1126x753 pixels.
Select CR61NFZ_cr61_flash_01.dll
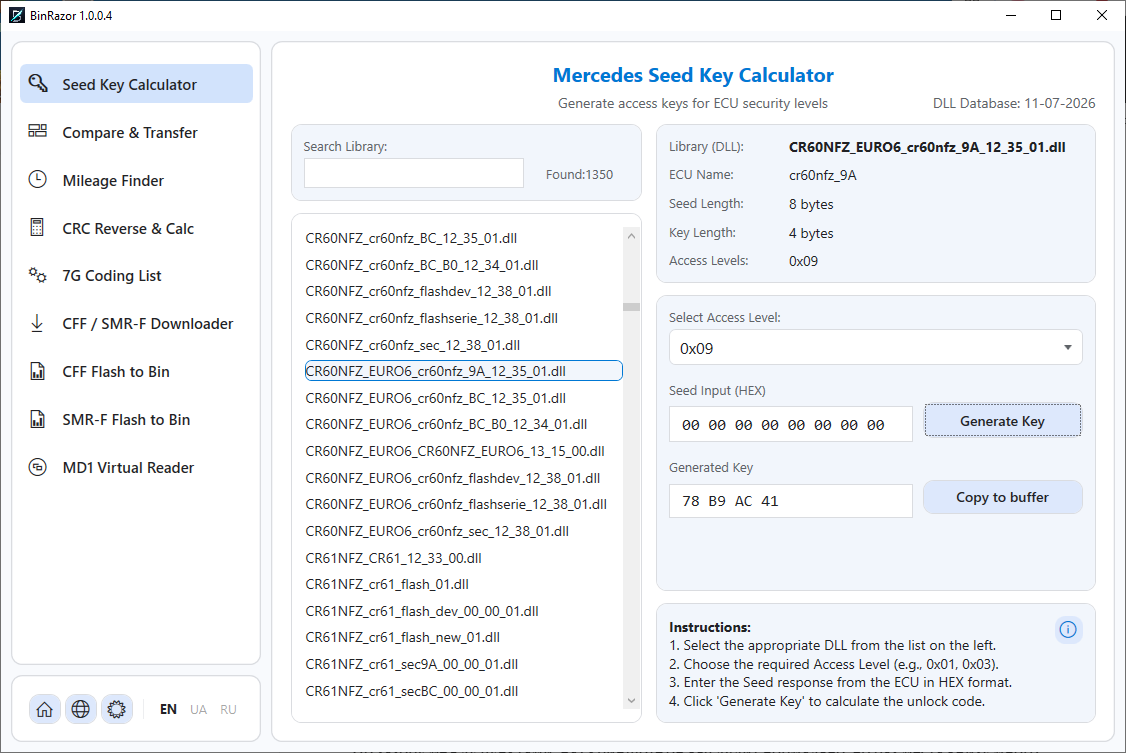pos(464,584)
